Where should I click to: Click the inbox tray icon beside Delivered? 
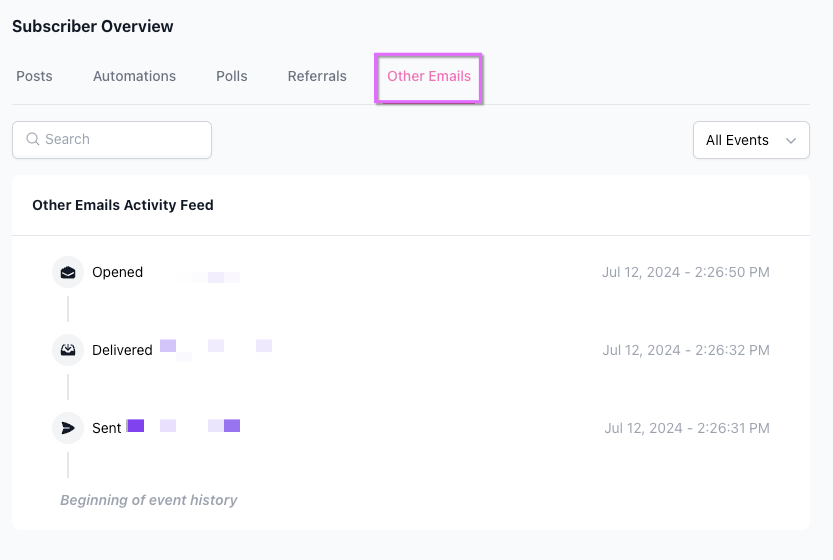68,350
